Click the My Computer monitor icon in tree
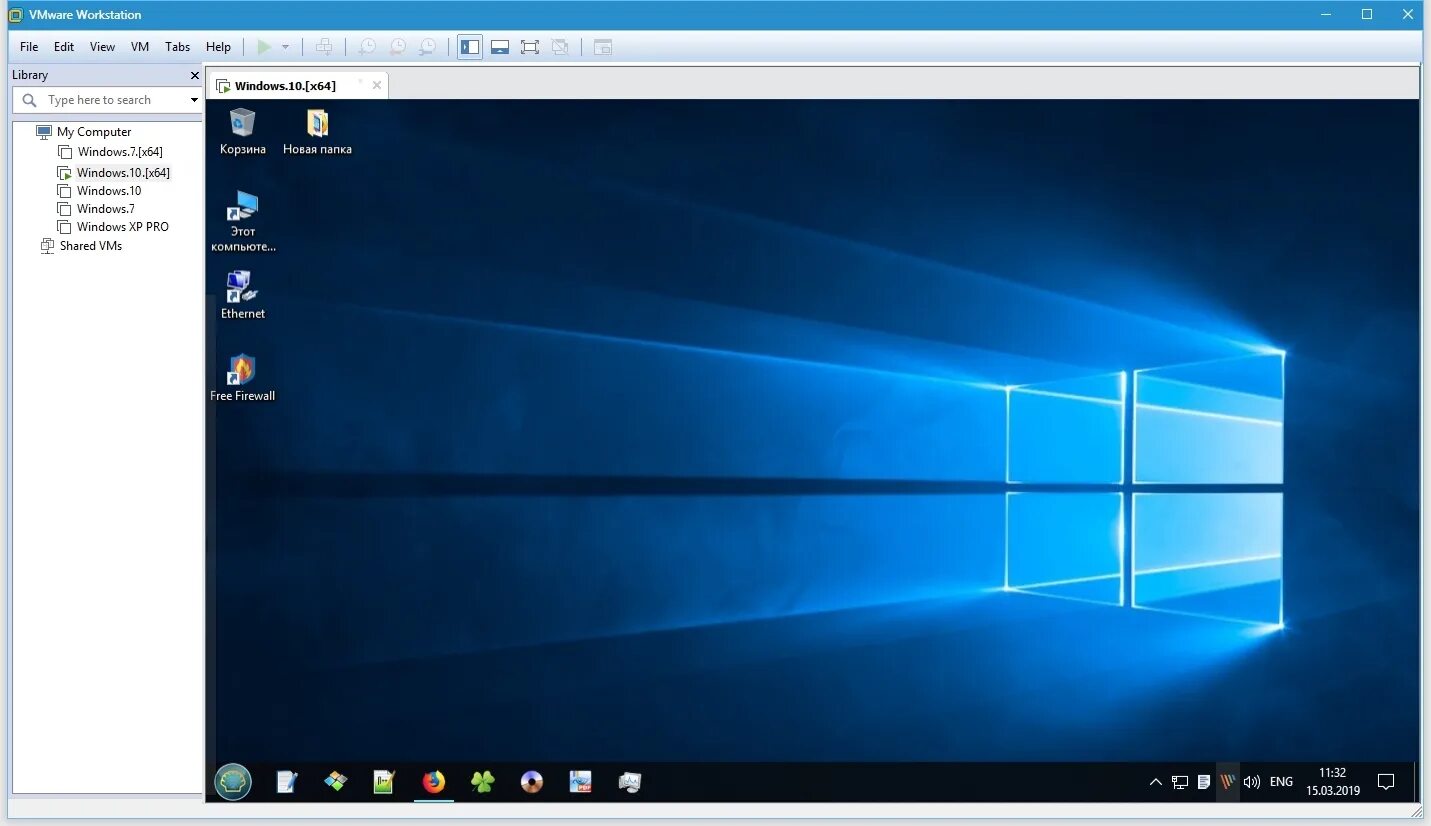1431x826 pixels. tap(44, 132)
